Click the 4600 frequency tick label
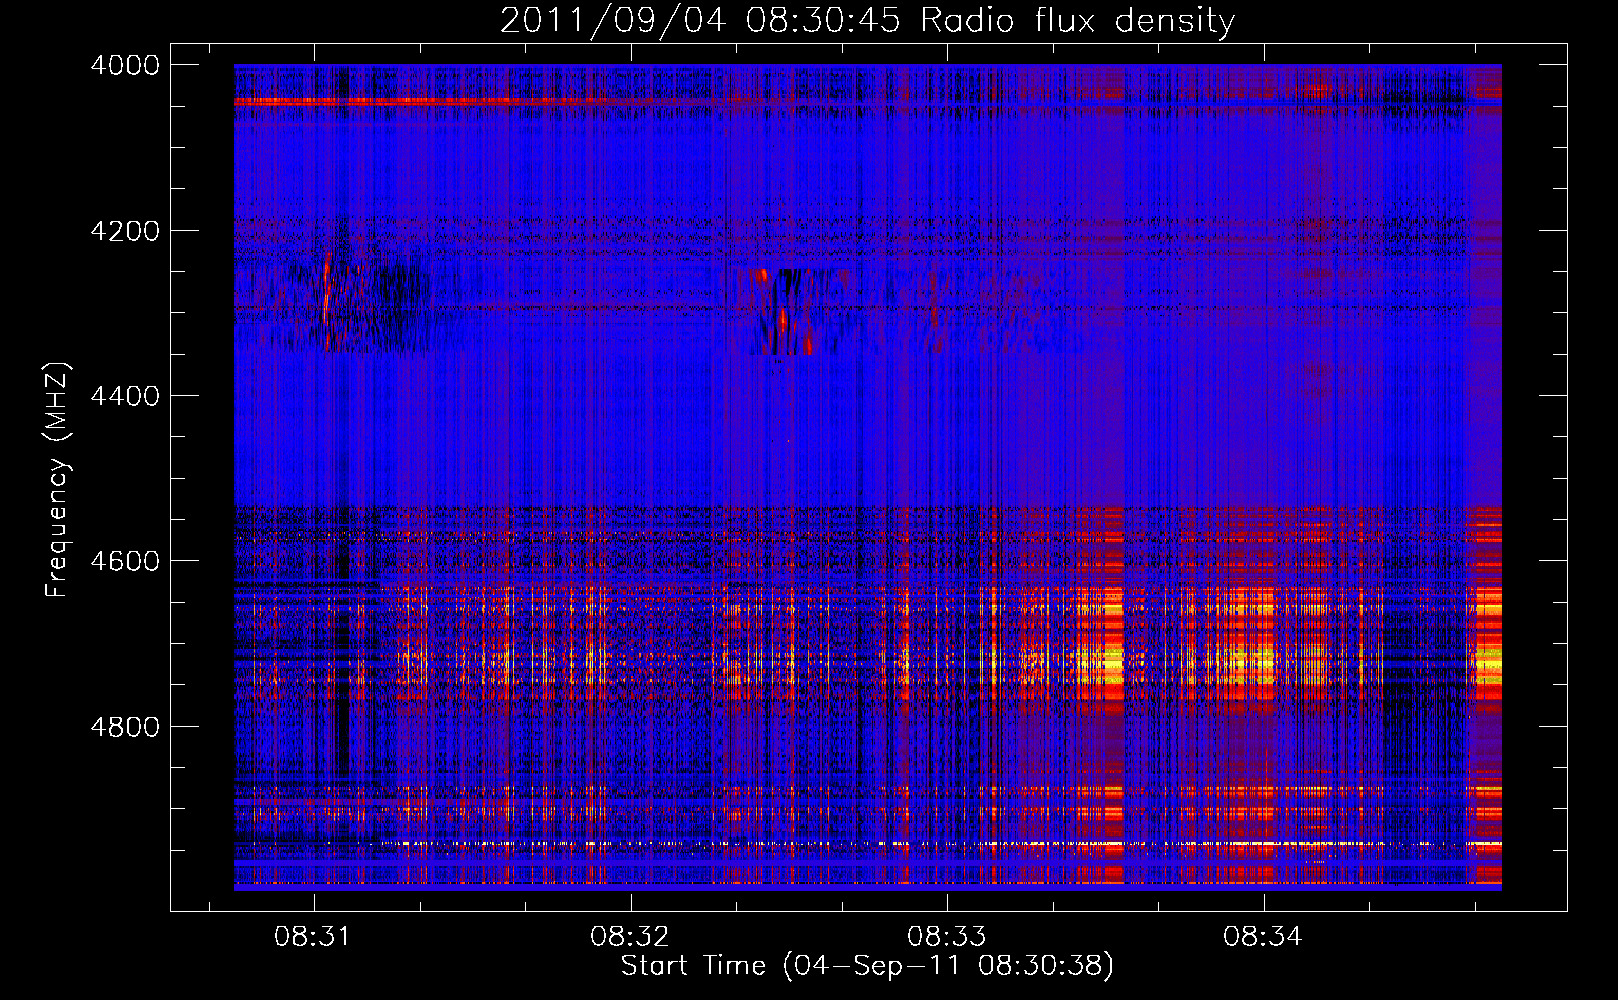This screenshot has height=1000, width=1618. pos(125,561)
